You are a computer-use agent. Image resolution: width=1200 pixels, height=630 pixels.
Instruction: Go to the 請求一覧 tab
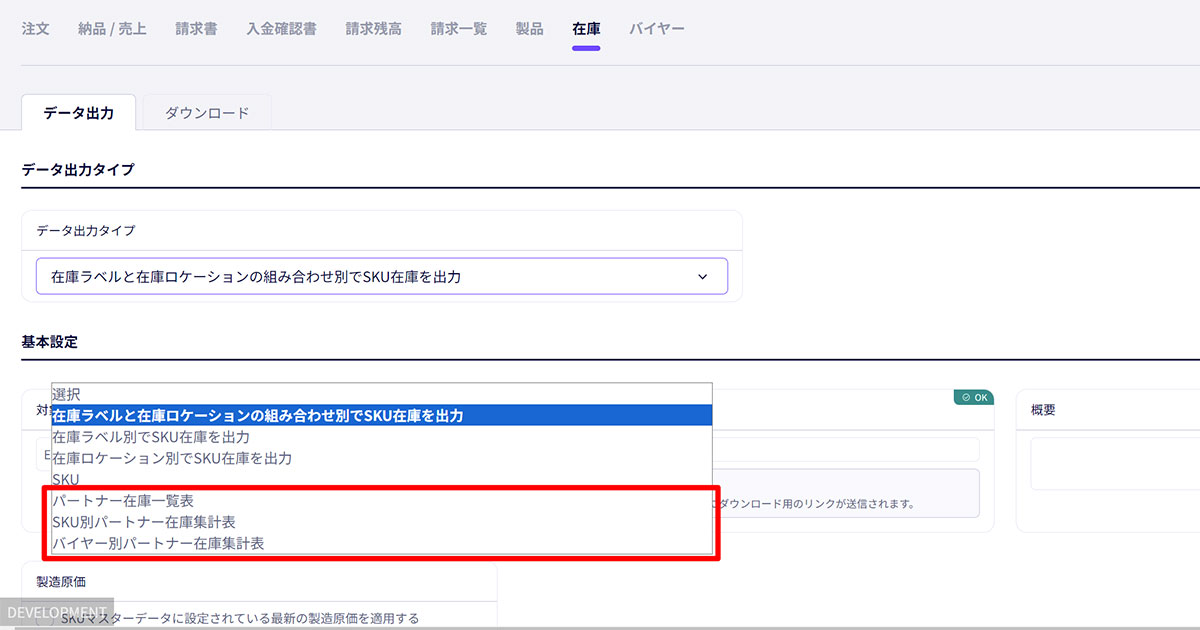(459, 29)
